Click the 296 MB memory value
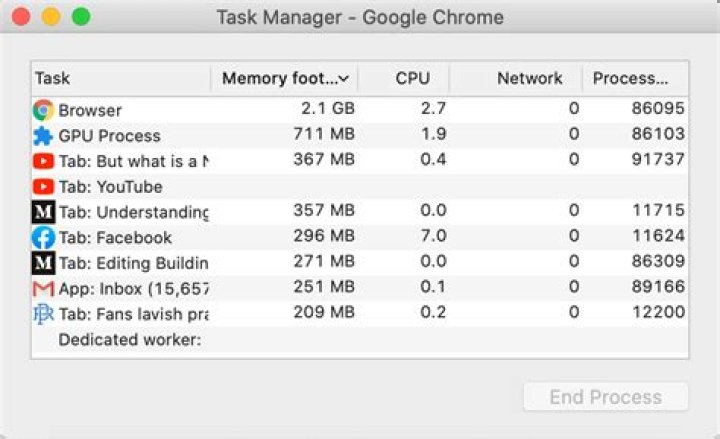This screenshot has height=439, width=720. pyautogui.click(x=324, y=236)
